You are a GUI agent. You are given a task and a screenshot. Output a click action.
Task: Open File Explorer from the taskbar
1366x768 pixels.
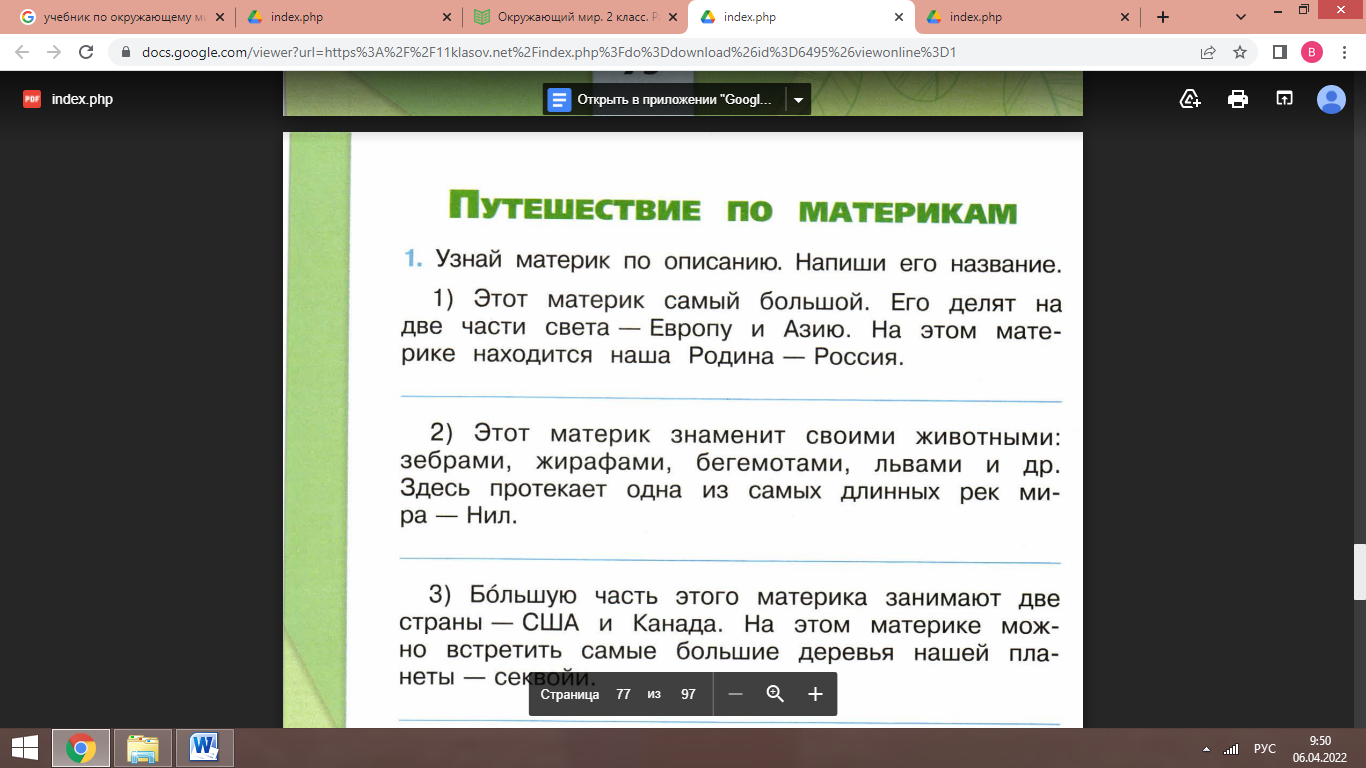pos(143,748)
